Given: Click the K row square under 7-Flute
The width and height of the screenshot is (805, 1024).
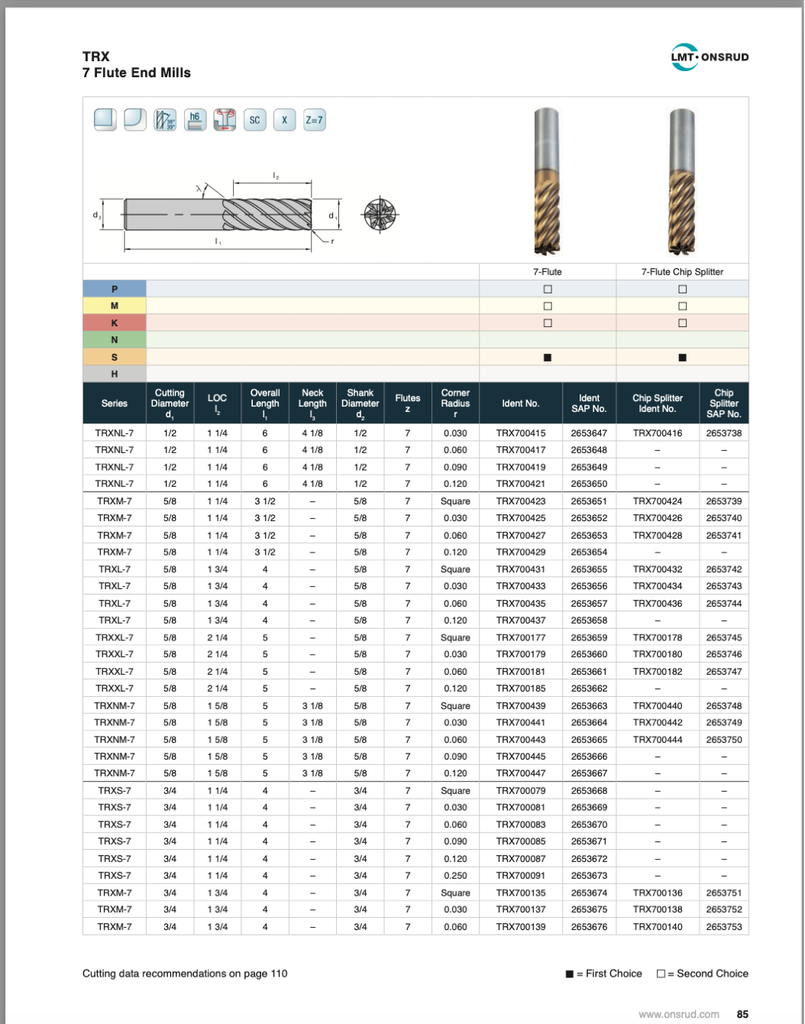Looking at the screenshot, I should [548, 323].
